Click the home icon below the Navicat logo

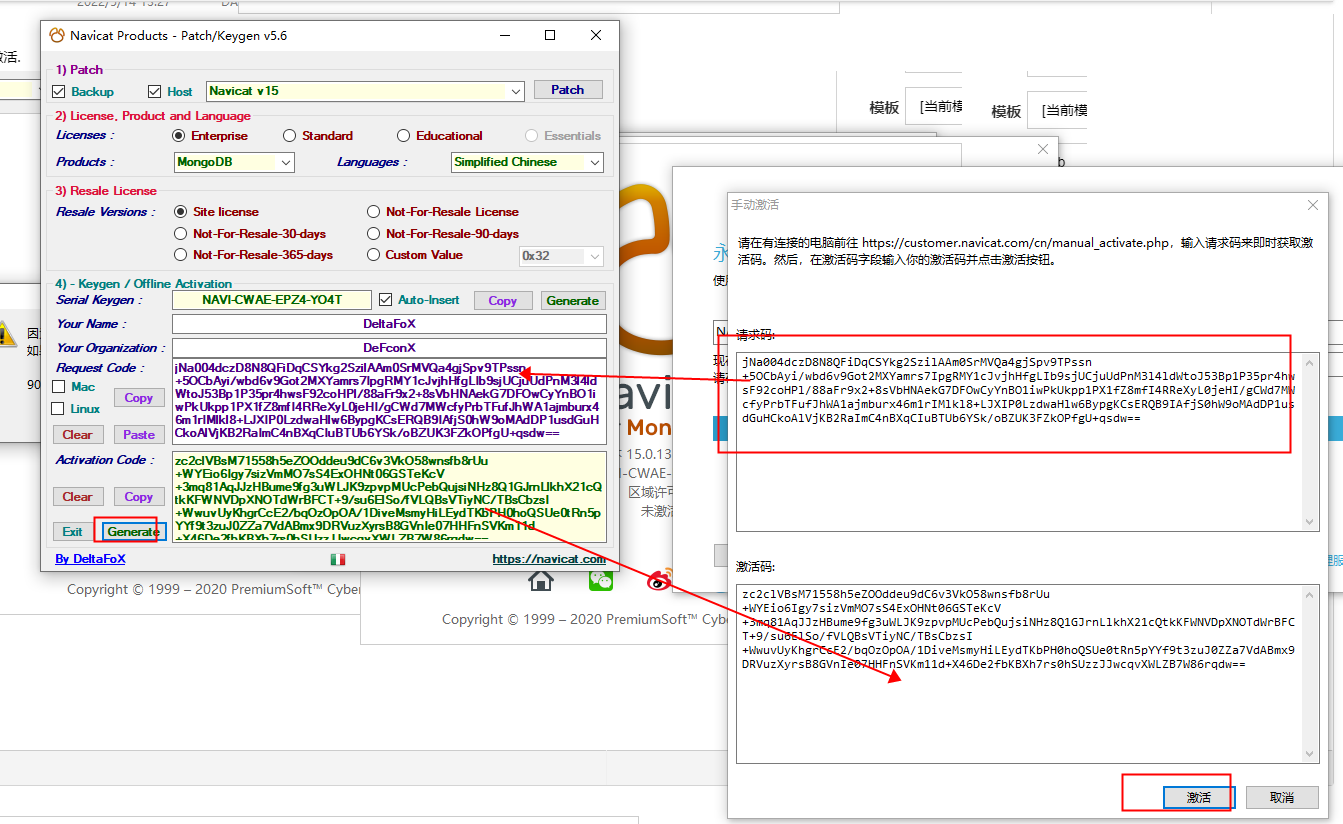(x=541, y=580)
